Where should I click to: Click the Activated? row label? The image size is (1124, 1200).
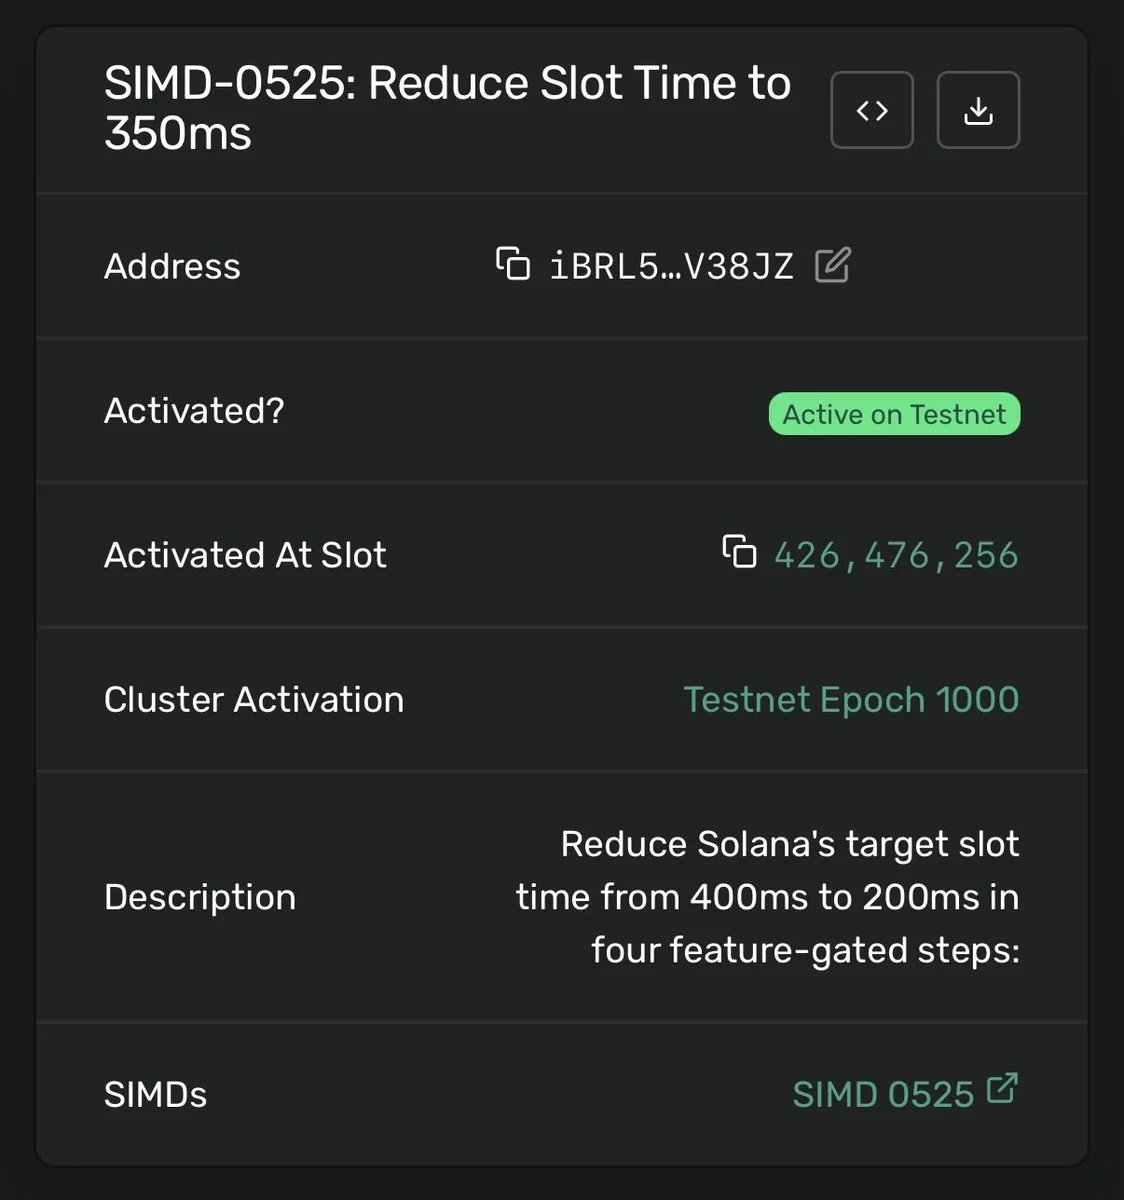click(194, 410)
